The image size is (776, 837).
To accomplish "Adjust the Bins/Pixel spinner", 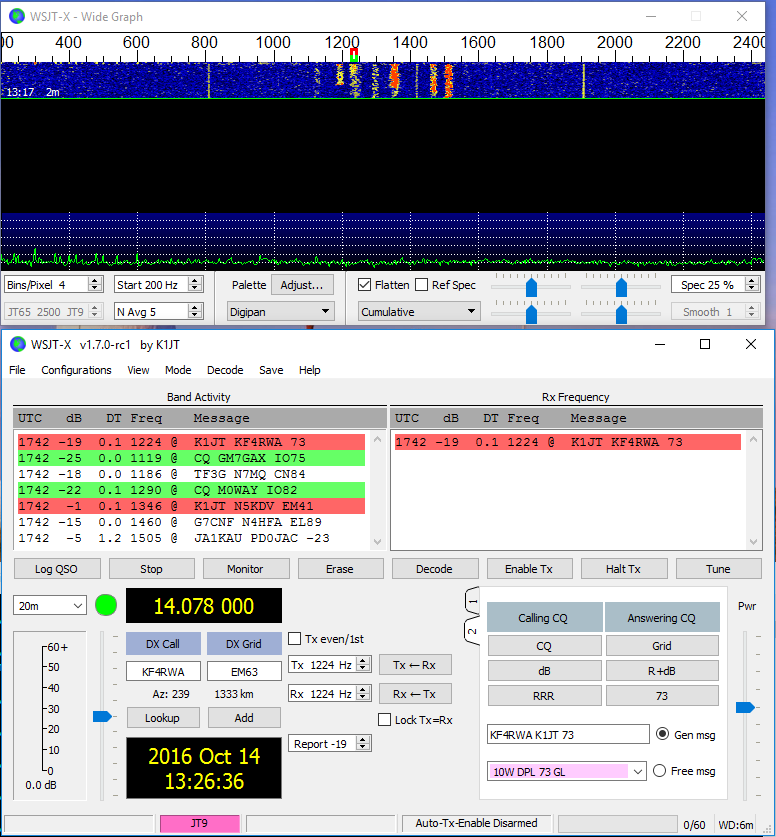I will click(x=95, y=284).
